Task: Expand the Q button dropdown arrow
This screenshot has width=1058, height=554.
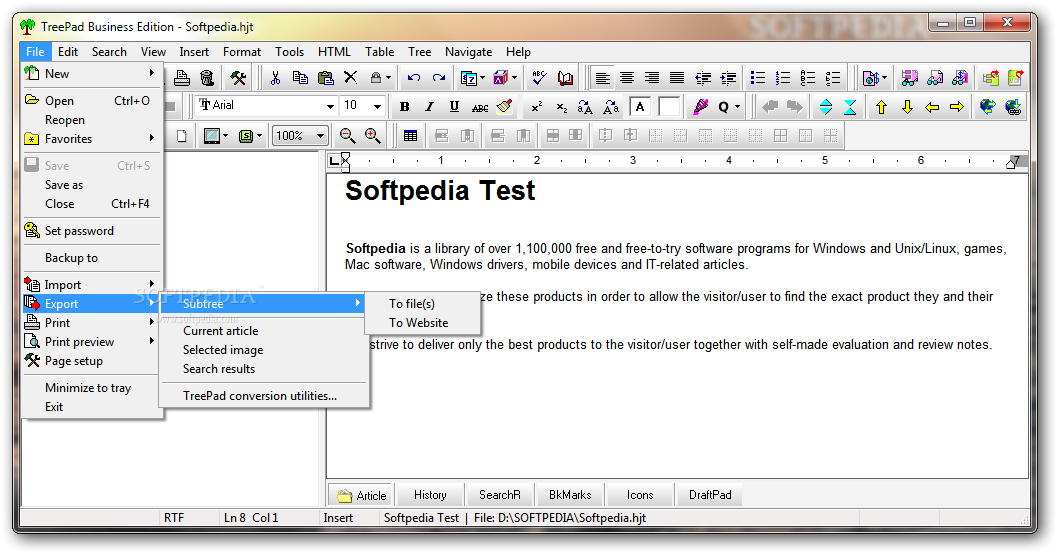Action: point(737,107)
